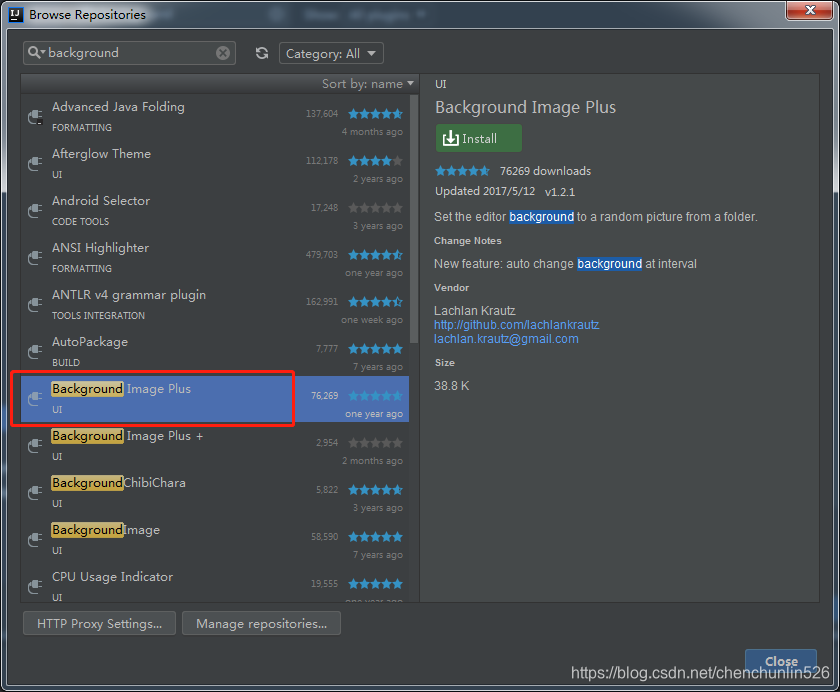Focus the plugin search input field
The width and height of the screenshot is (840, 692).
131,52
